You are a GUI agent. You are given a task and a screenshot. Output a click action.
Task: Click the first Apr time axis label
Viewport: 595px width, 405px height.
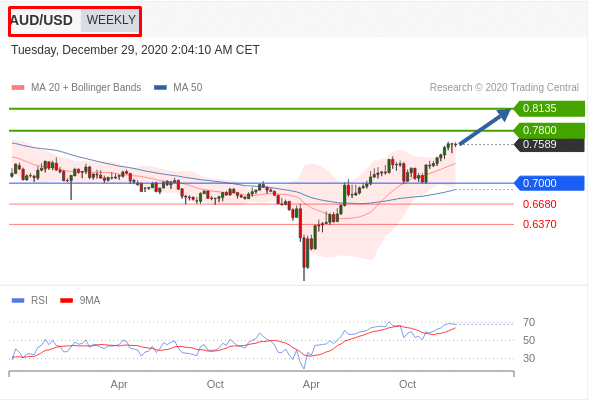(119, 385)
